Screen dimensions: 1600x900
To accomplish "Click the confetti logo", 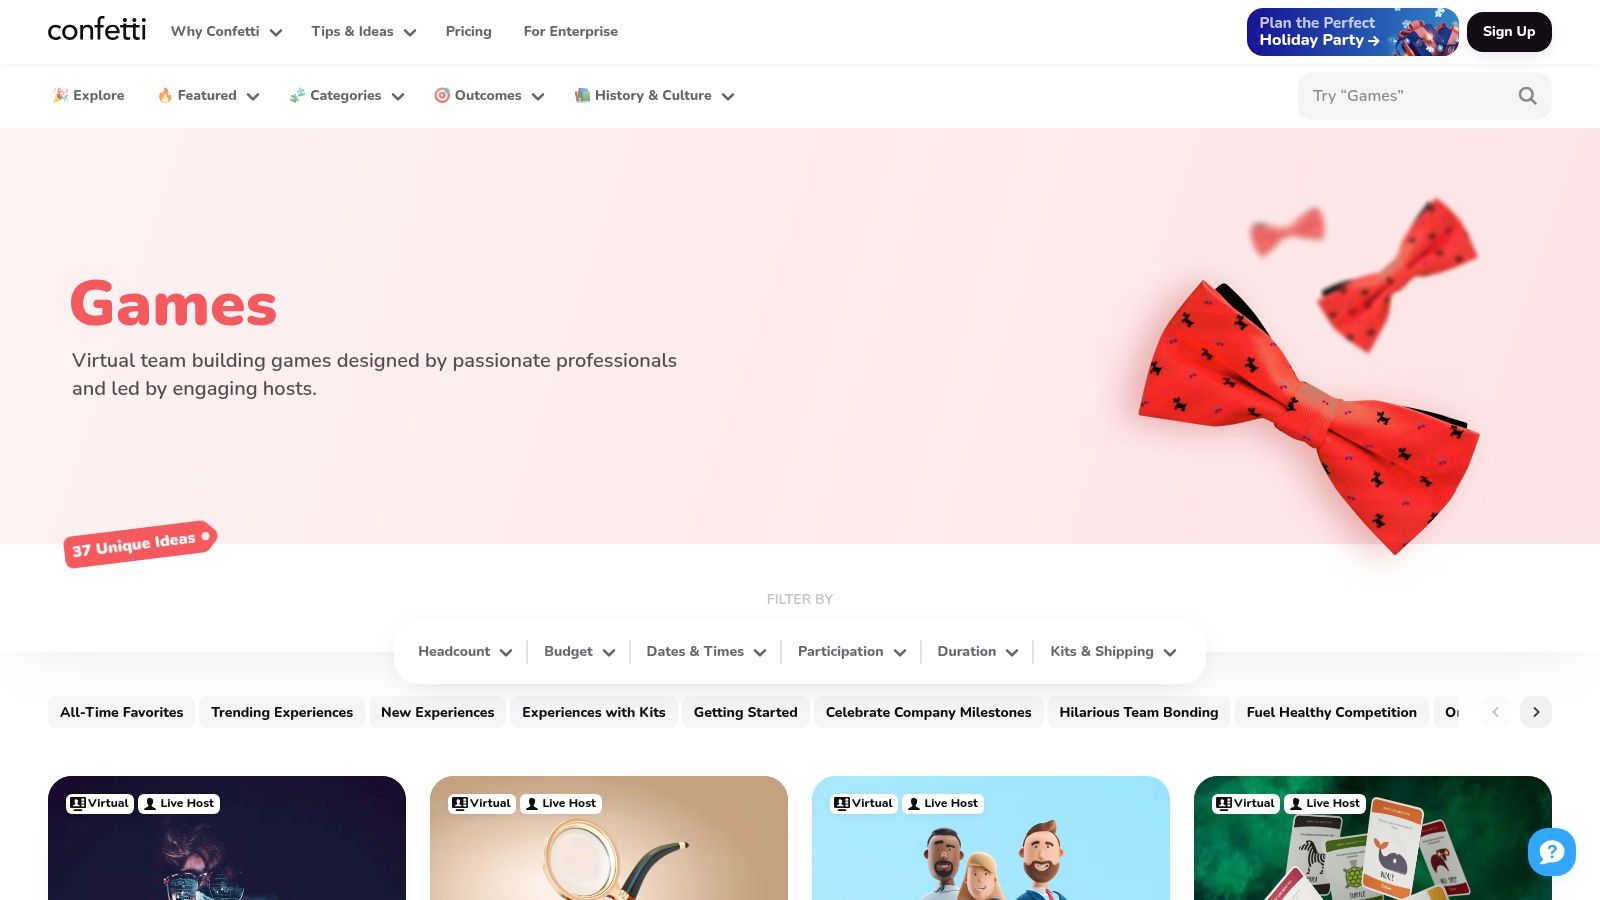I will click(97, 30).
